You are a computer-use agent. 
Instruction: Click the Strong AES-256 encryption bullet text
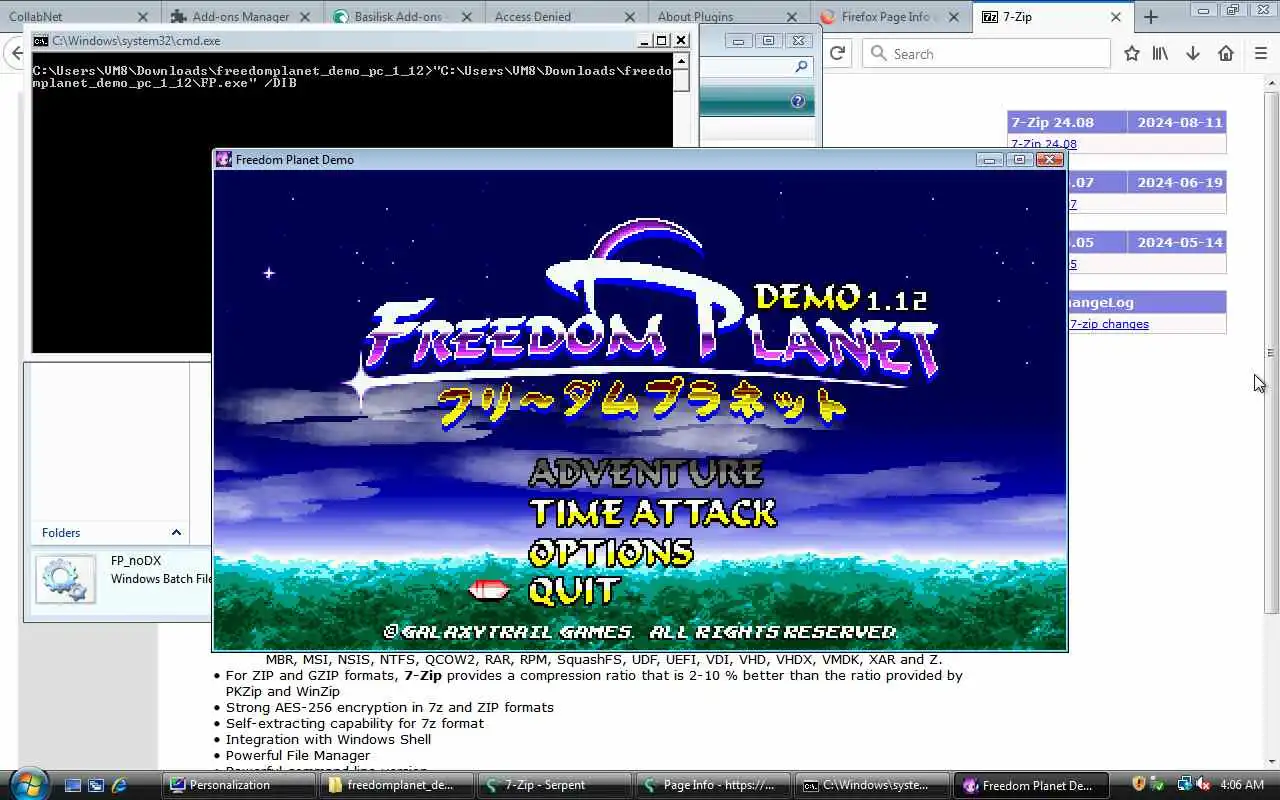tap(389, 707)
